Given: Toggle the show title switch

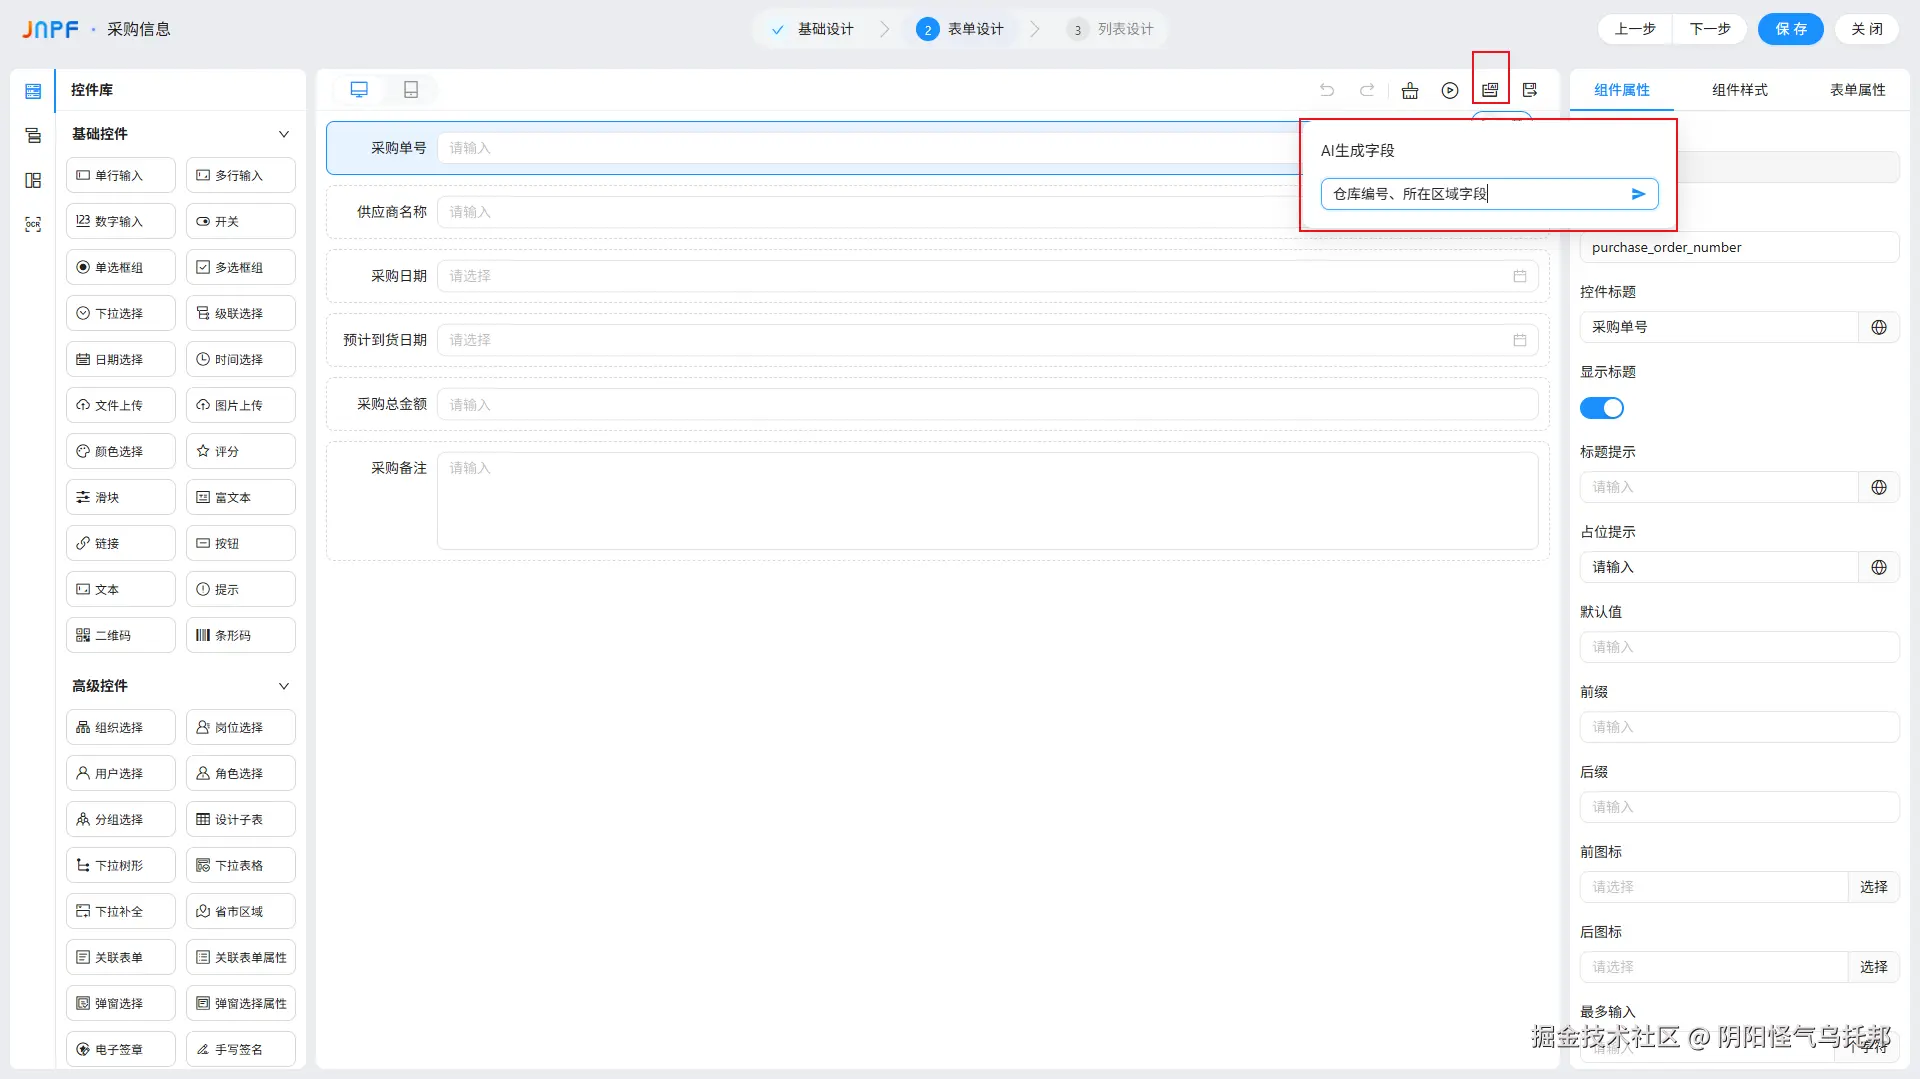Looking at the screenshot, I should point(1601,408).
